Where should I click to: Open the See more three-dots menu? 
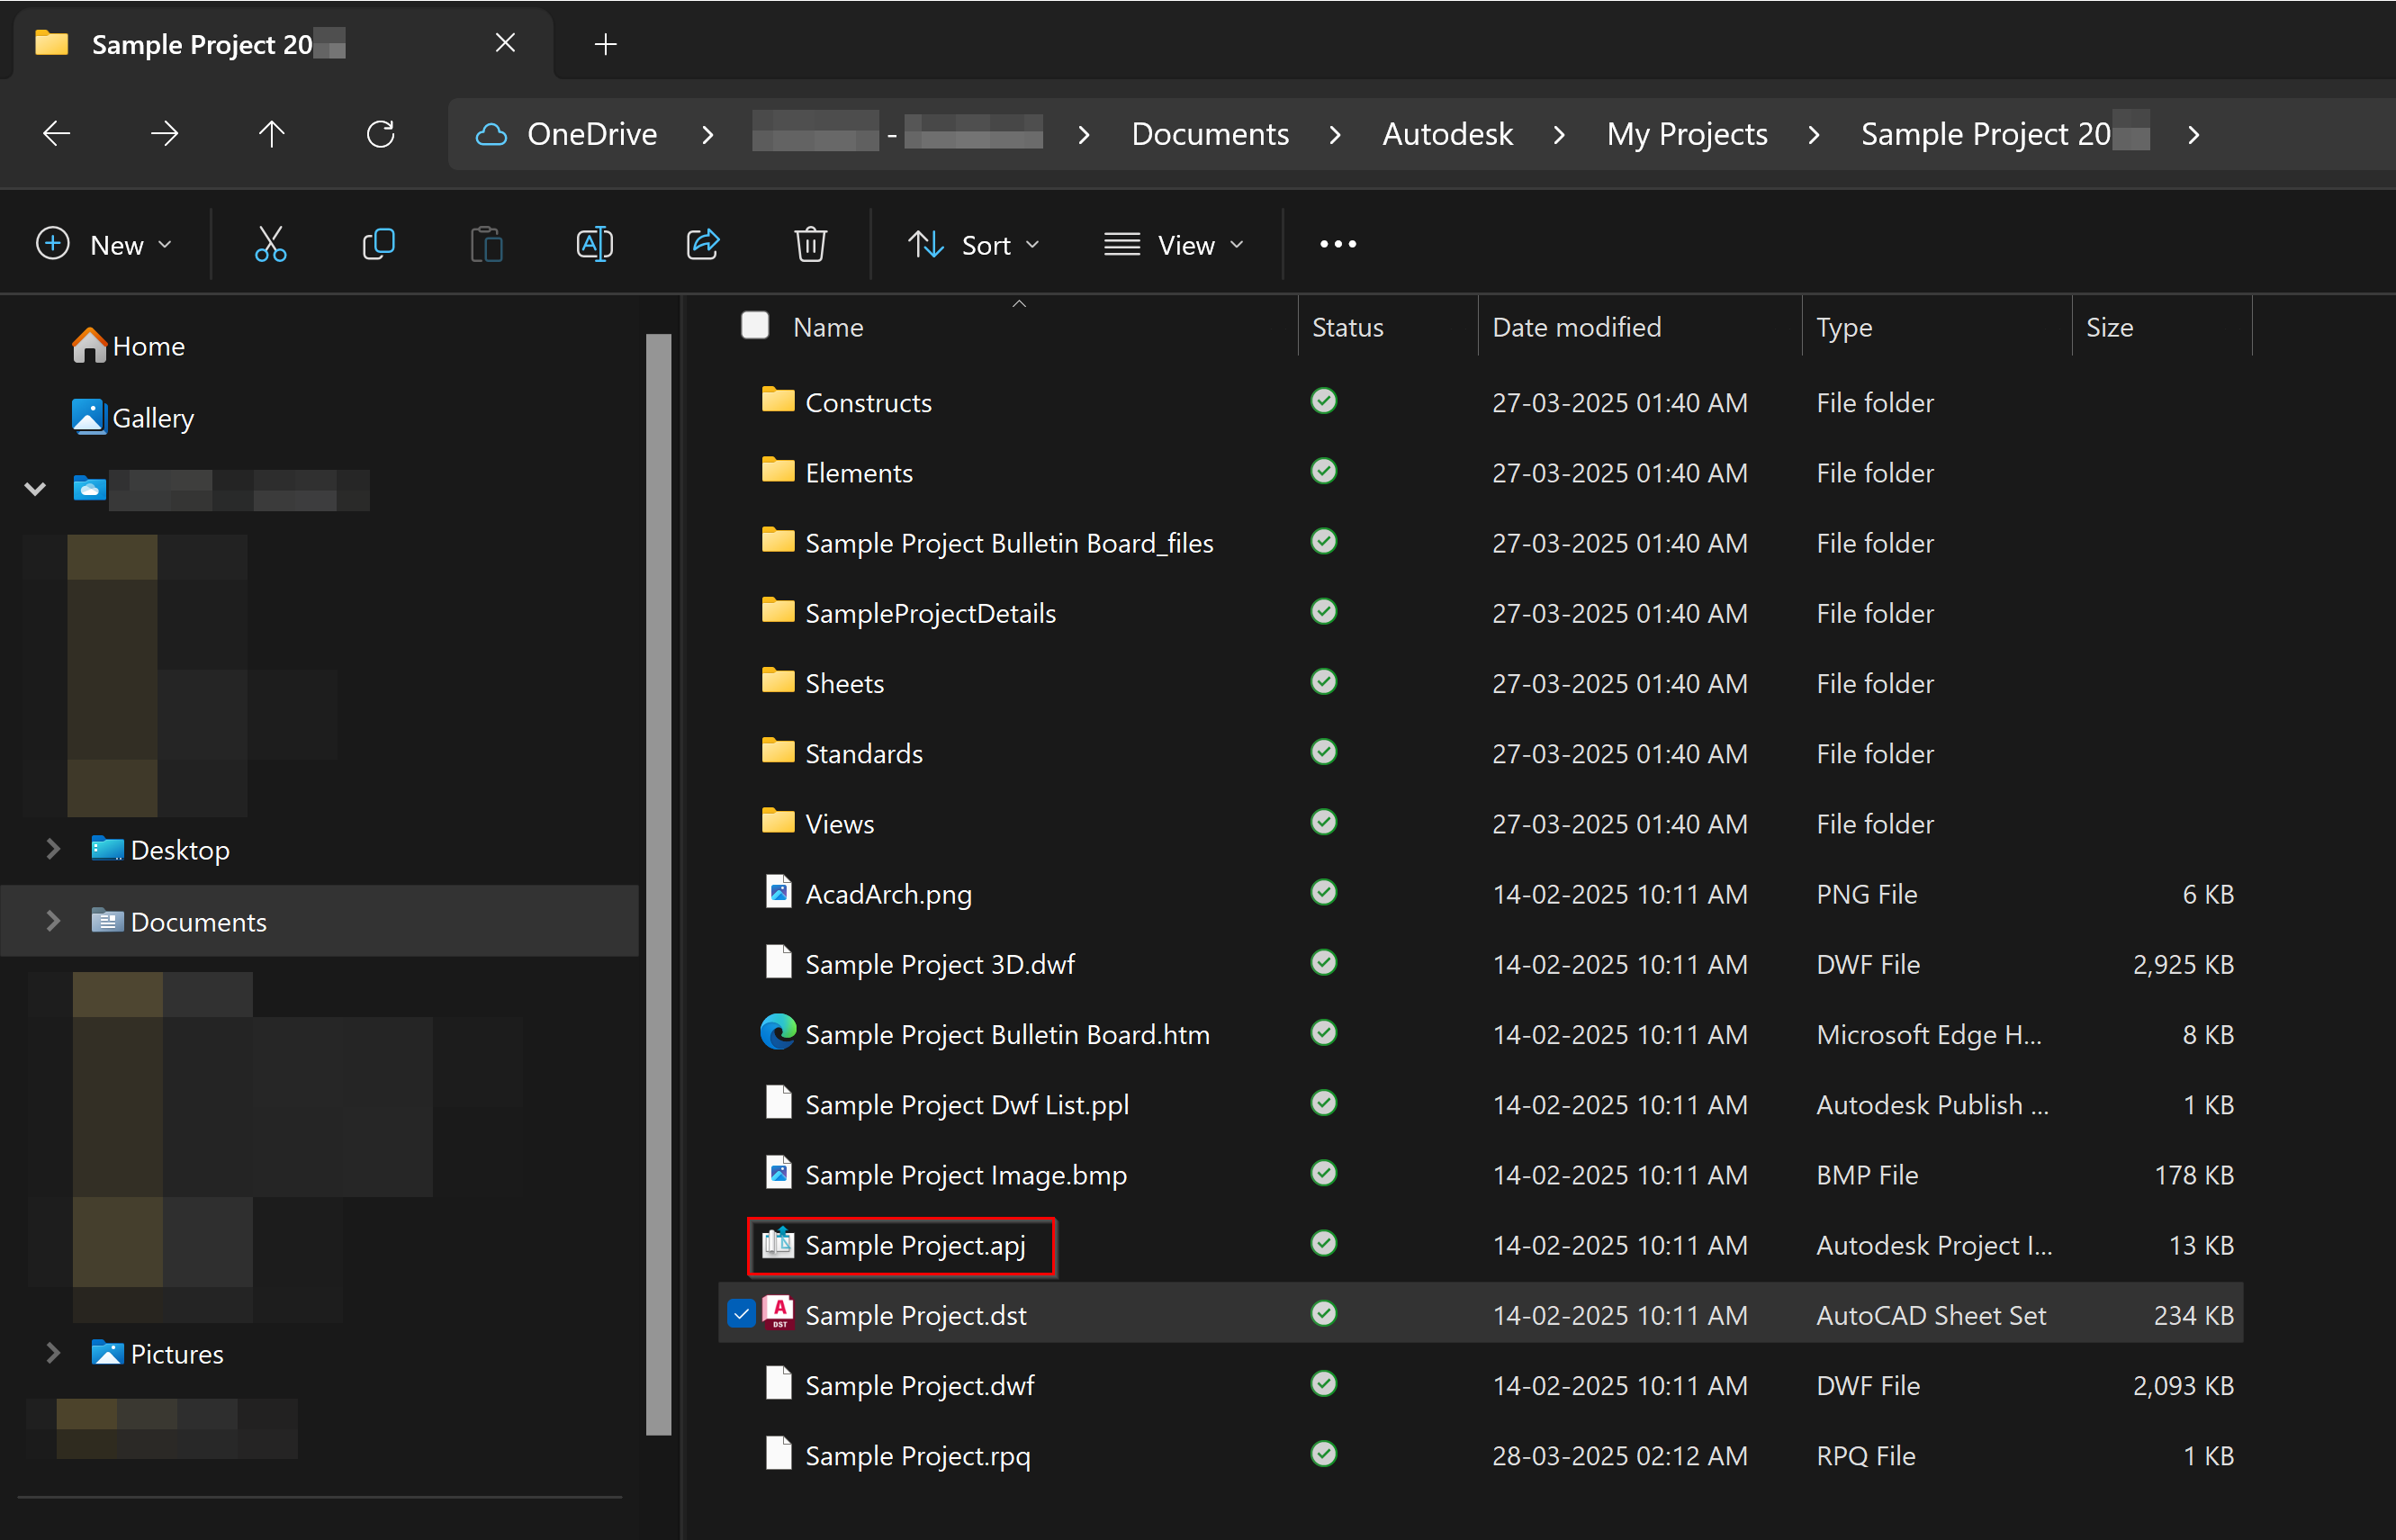point(1338,244)
